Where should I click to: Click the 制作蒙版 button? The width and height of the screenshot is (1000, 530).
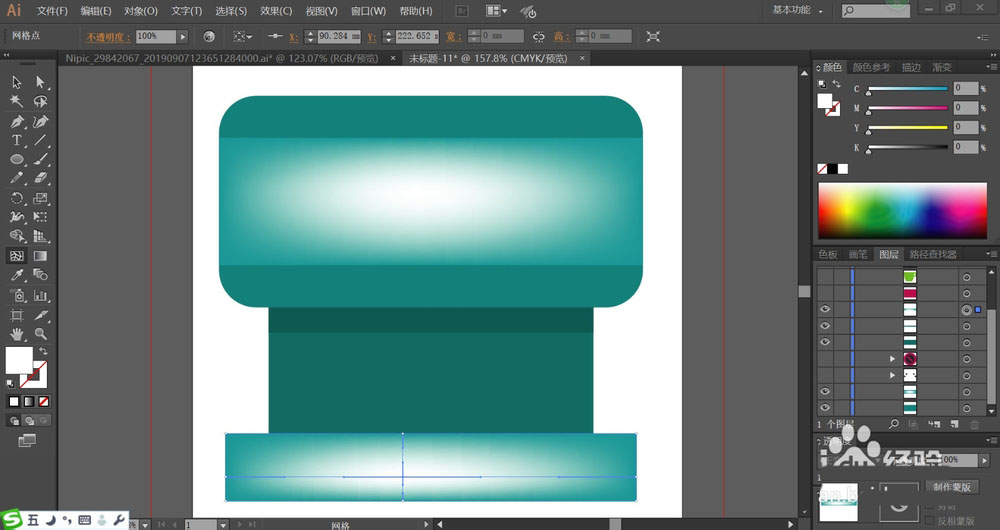[954, 487]
